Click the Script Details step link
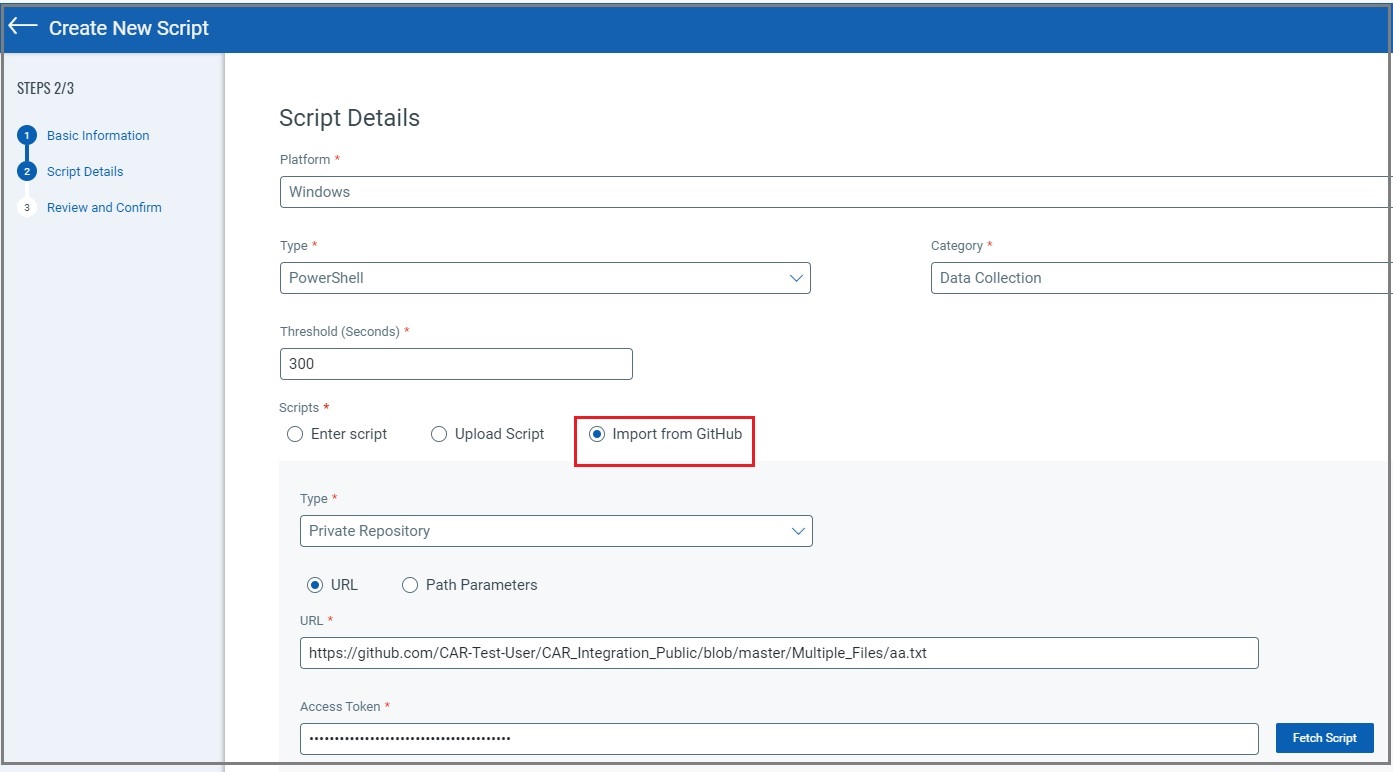The height and width of the screenshot is (772, 1393). tap(85, 172)
